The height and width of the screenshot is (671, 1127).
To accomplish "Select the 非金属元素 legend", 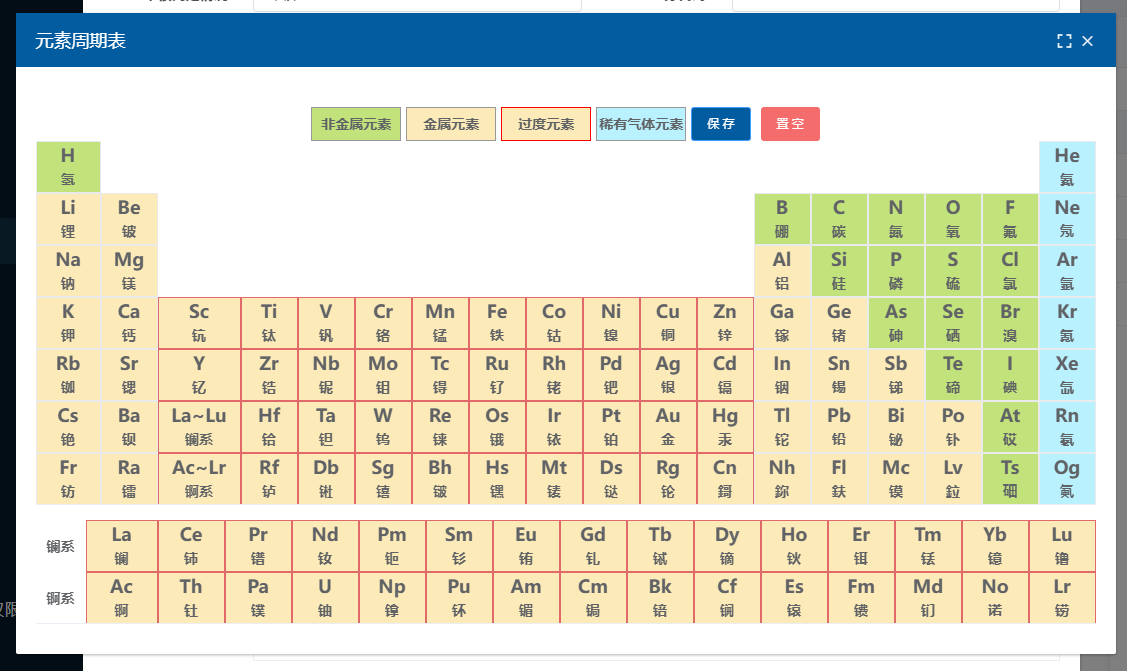I will (x=356, y=124).
